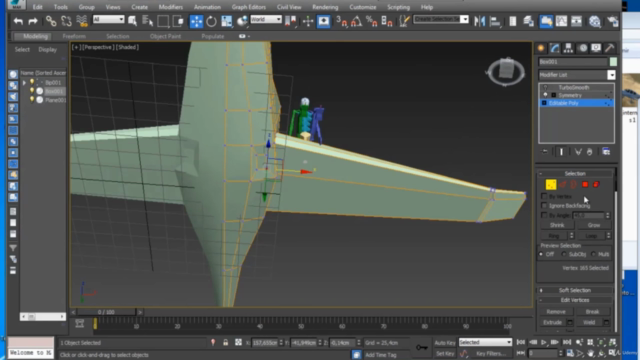The width and height of the screenshot is (640, 360).
Task: Toggle the selection lock icon in status bar
Action: pyautogui.click(x=225, y=342)
